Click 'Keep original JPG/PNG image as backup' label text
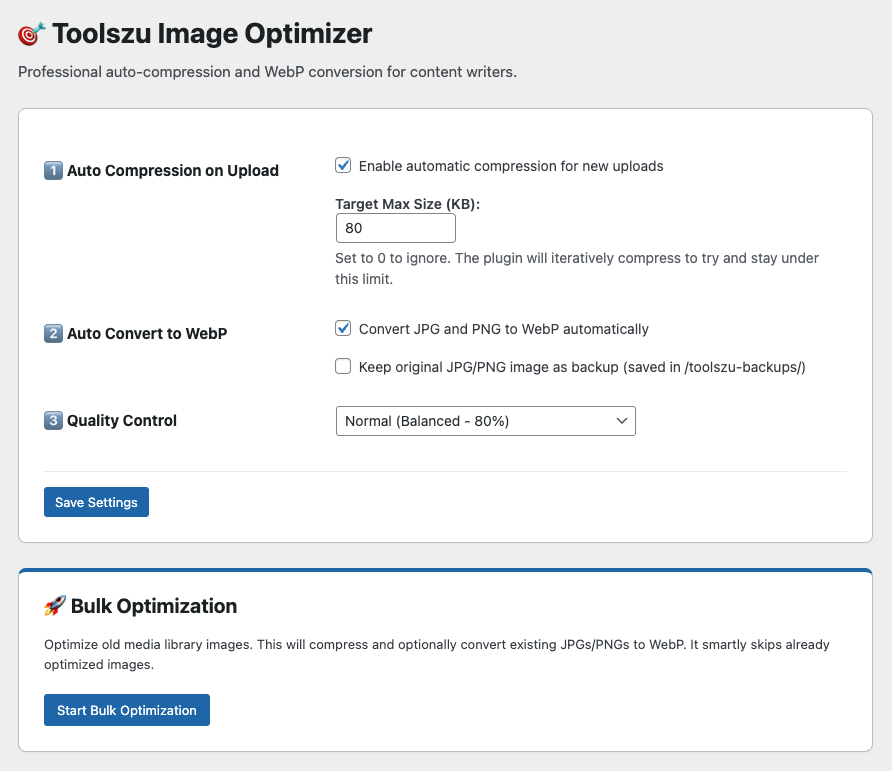The width and height of the screenshot is (892, 771). coord(582,367)
